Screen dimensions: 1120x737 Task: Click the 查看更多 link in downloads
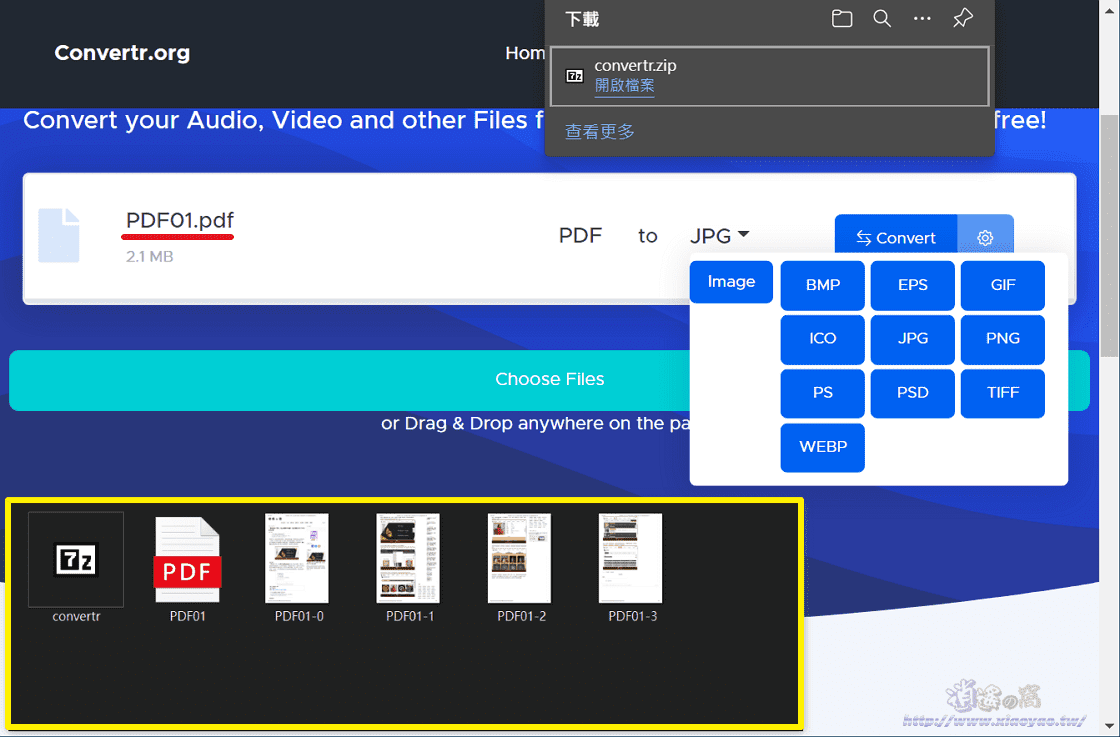pos(600,132)
